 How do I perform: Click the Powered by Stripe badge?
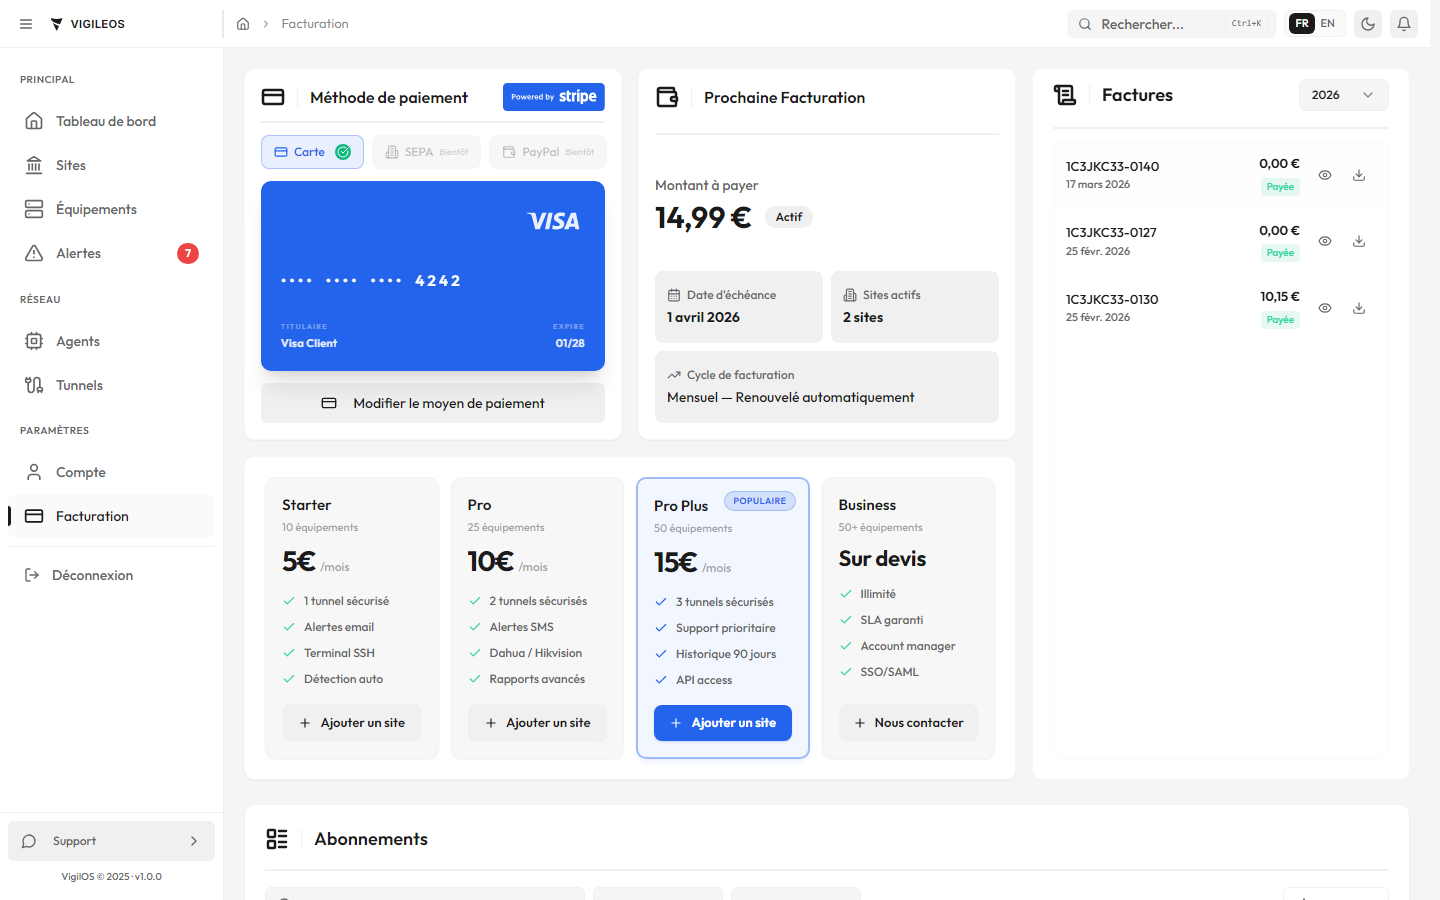tap(554, 97)
